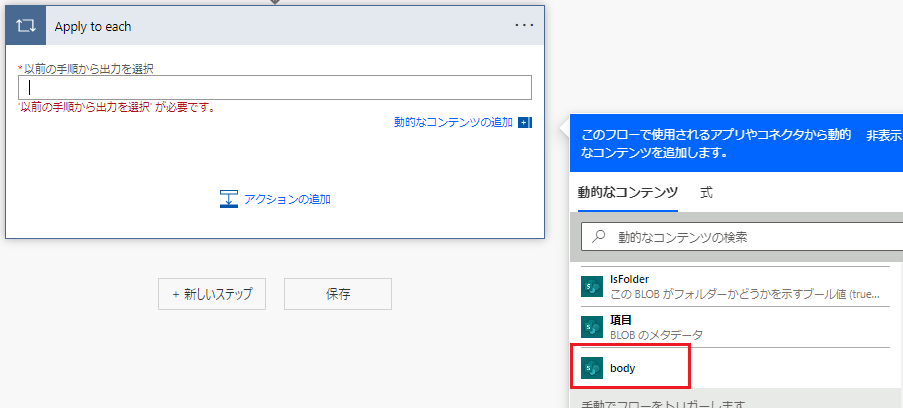903x408 pixels.
Task: Click the アクションの追加 insert icon
Action: [x=228, y=199]
